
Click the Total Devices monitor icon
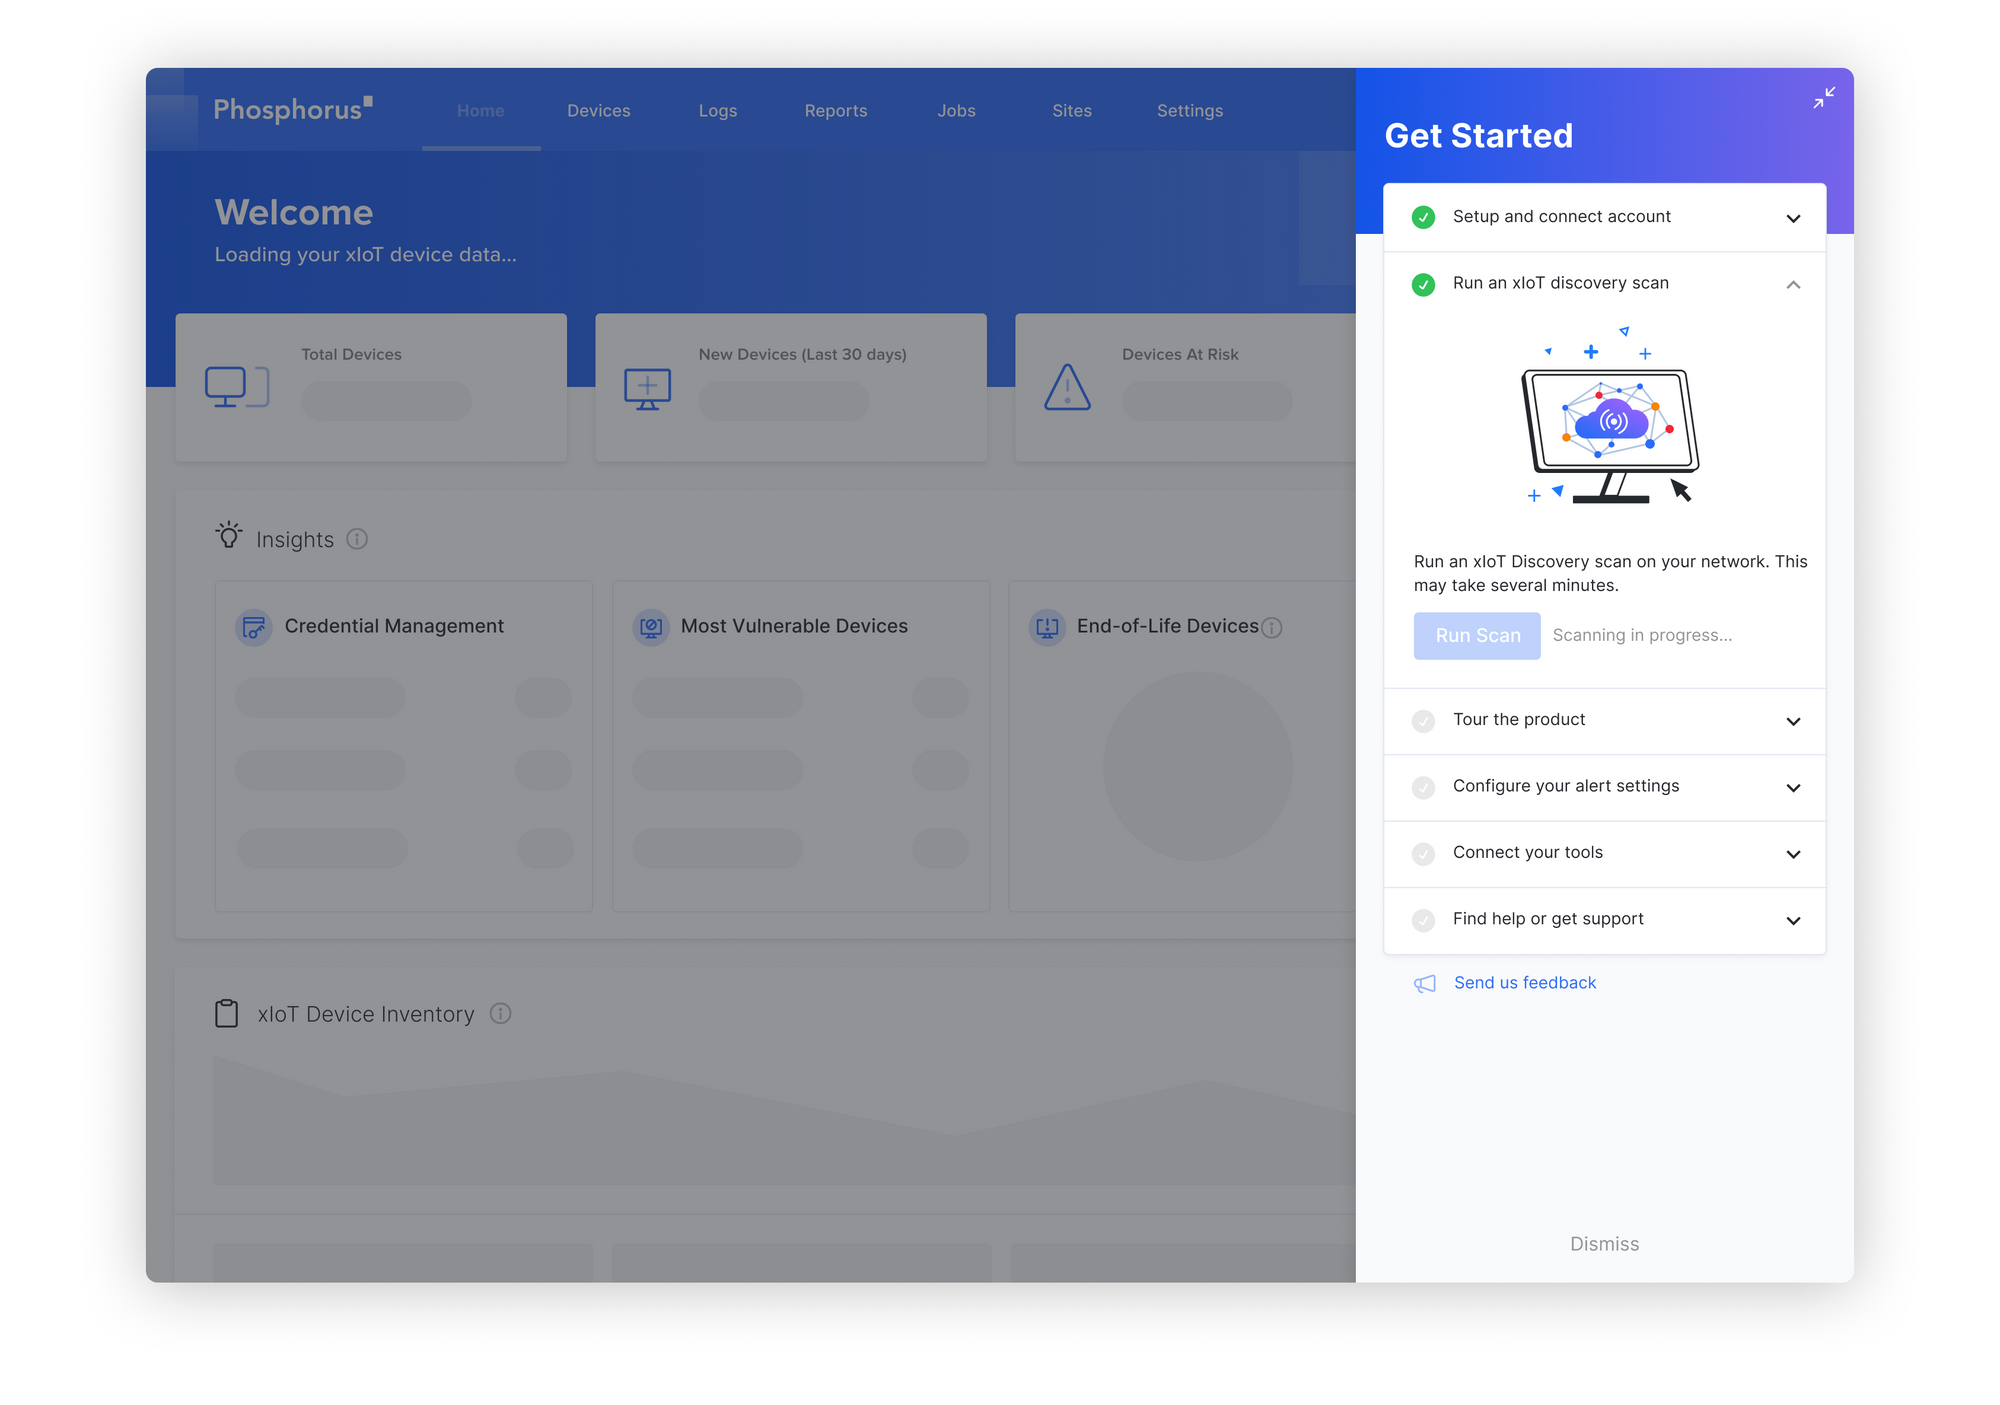pos(236,387)
